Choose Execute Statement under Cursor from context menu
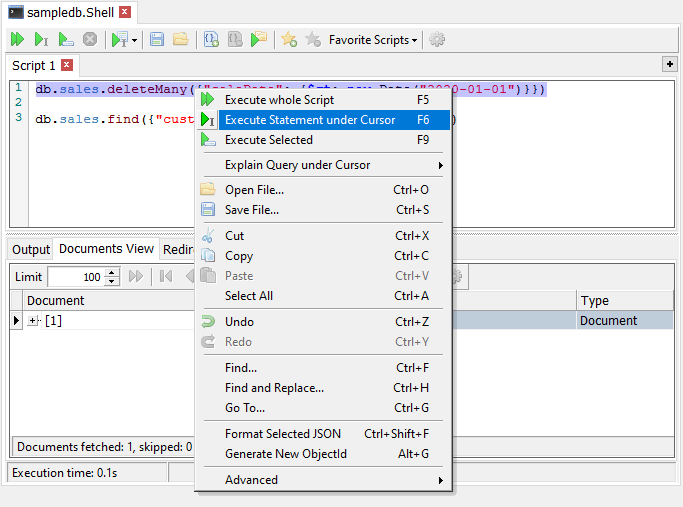Screen dimensions: 683x507 pyautogui.click(x=310, y=120)
